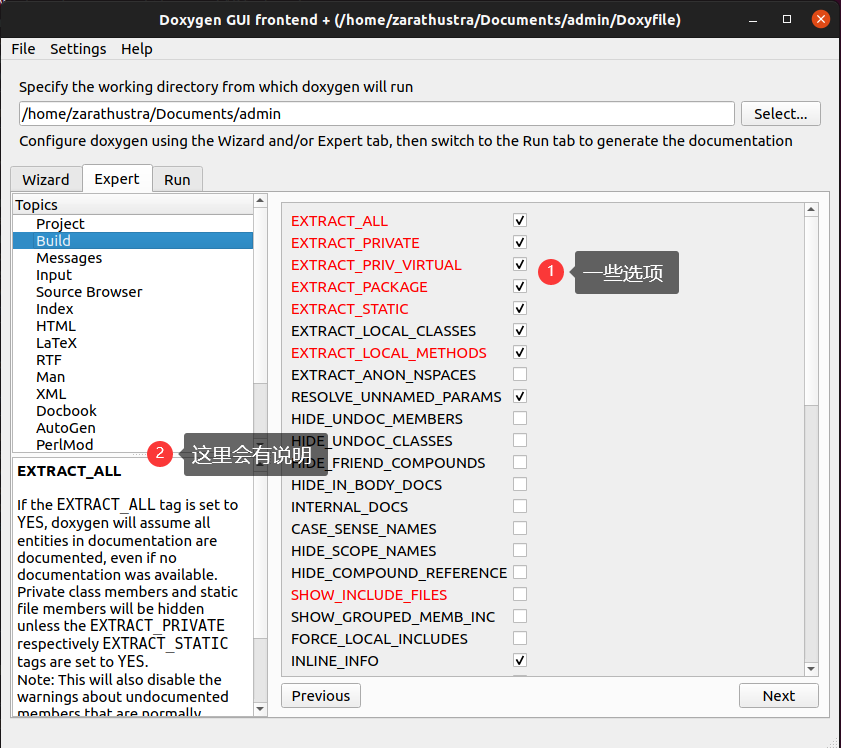Enable the HIDE_COMPOUND_REFERENCE checkbox
The width and height of the screenshot is (841, 748).
coord(519,572)
